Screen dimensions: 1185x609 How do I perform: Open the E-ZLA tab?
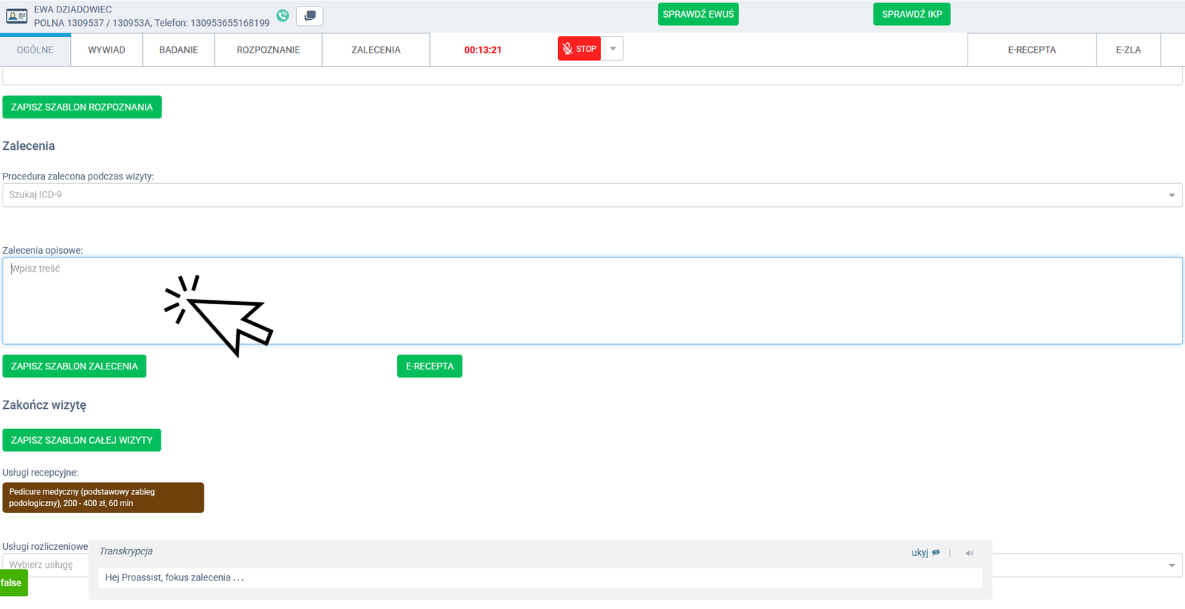pyautogui.click(x=1128, y=50)
